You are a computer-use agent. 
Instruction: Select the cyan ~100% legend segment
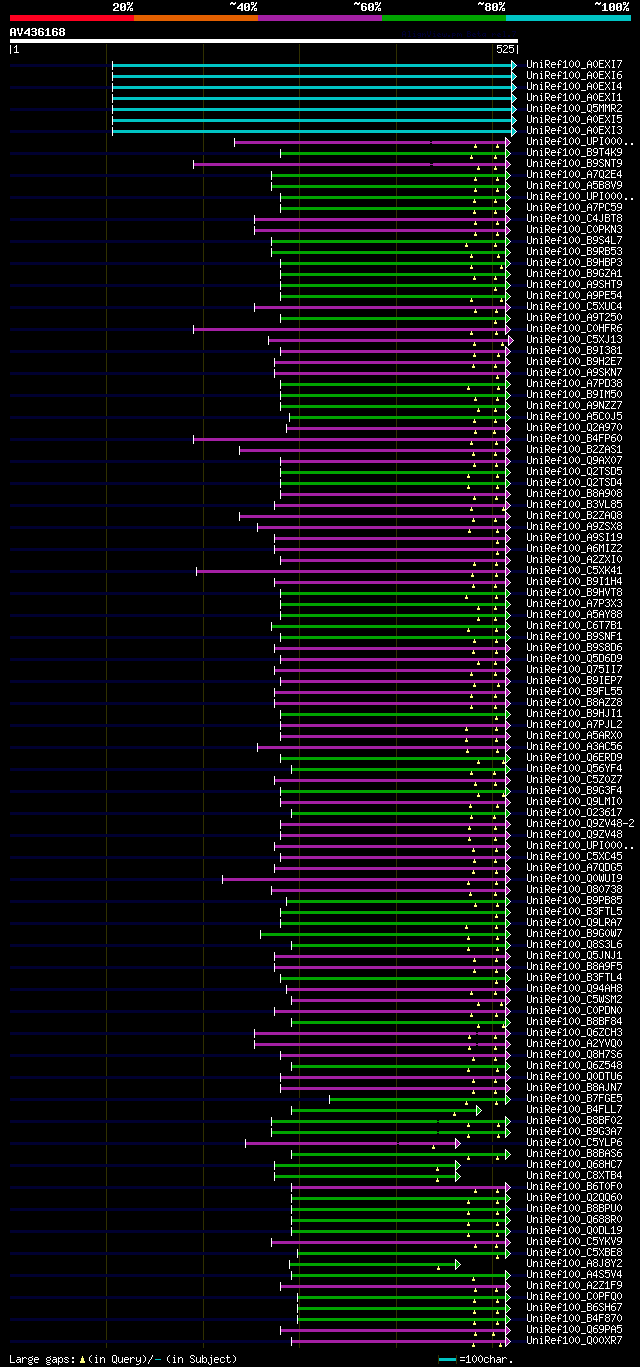pos(568,17)
